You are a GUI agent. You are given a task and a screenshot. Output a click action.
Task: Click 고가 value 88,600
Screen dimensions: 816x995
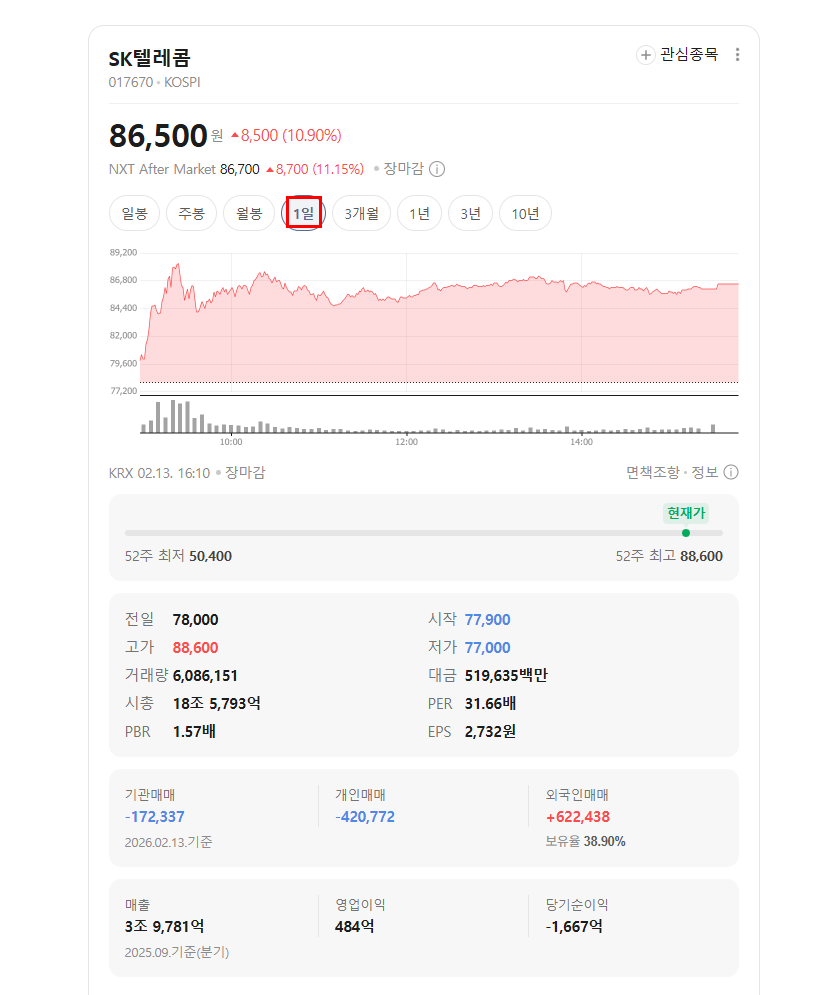tap(195, 648)
